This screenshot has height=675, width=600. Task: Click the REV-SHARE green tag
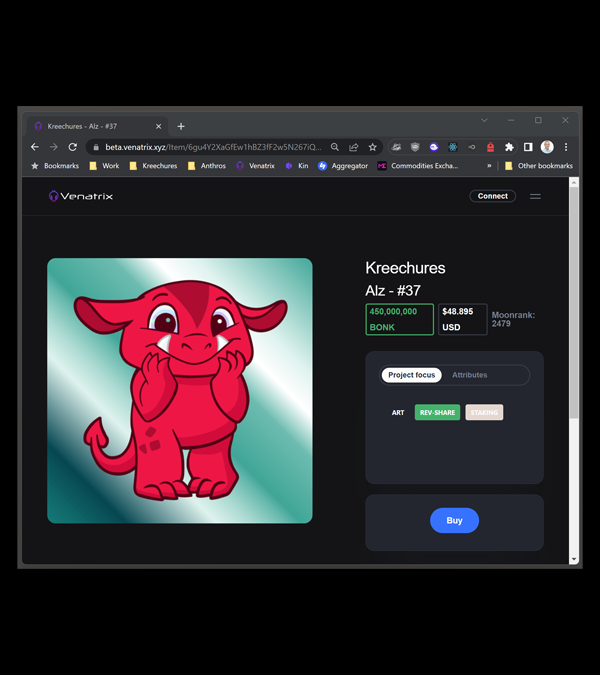click(437, 412)
